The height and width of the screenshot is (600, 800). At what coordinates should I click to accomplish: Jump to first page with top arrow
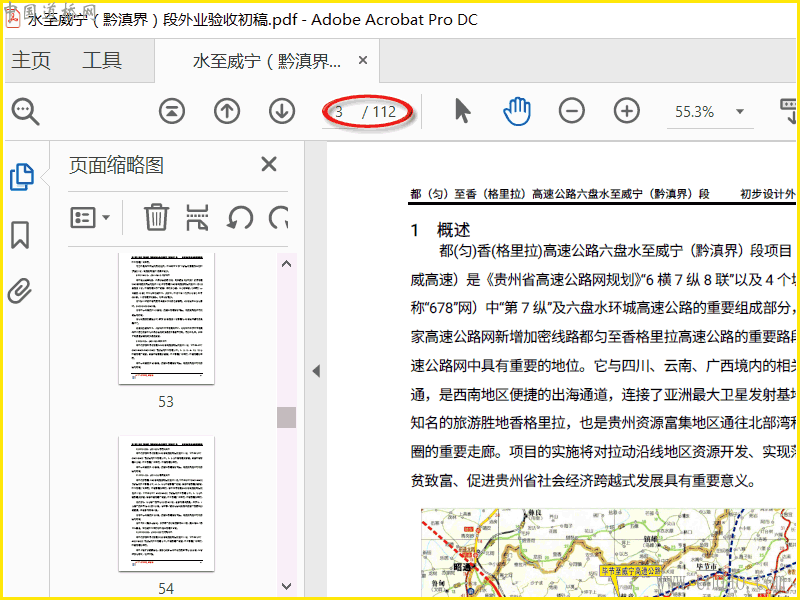point(172,111)
